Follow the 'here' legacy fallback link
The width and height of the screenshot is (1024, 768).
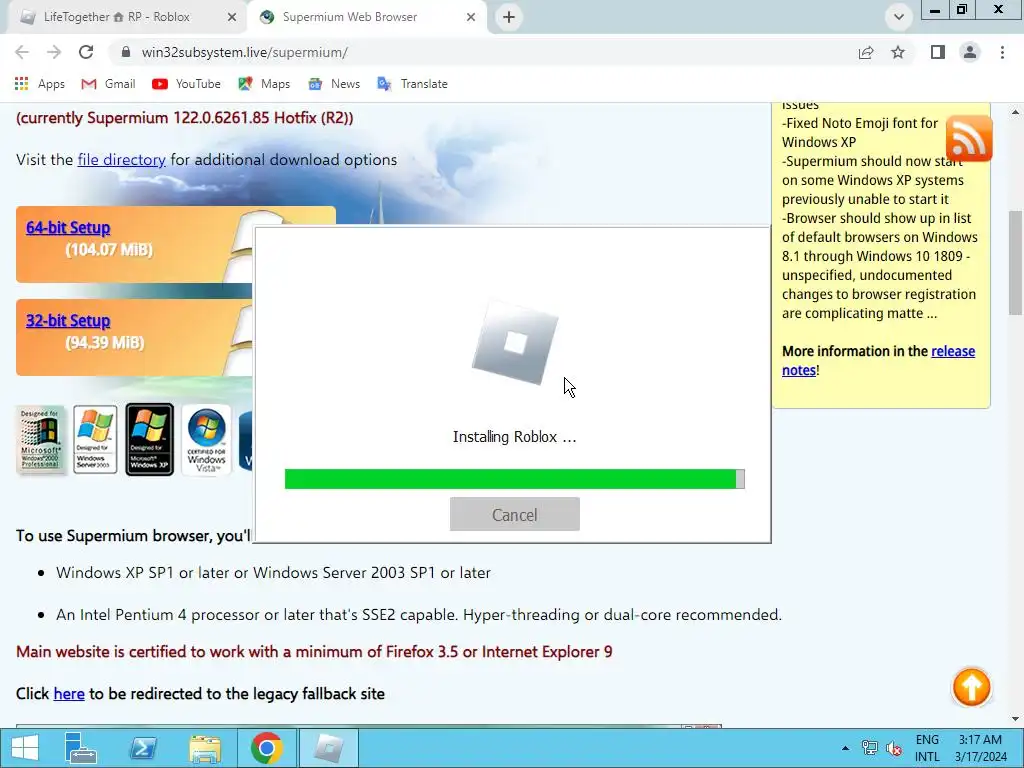69,694
